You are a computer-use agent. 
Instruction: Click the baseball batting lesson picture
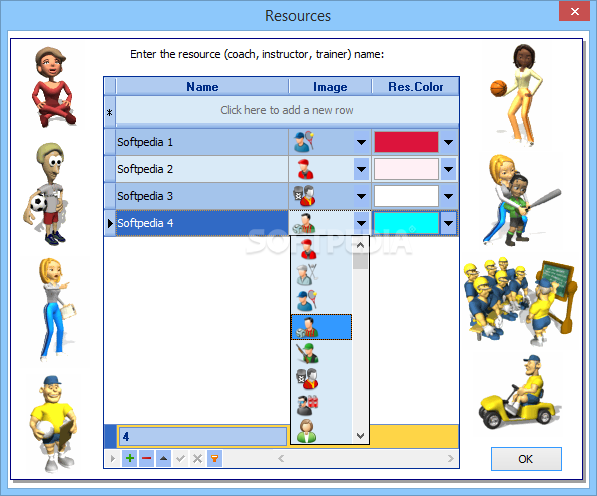[521, 200]
